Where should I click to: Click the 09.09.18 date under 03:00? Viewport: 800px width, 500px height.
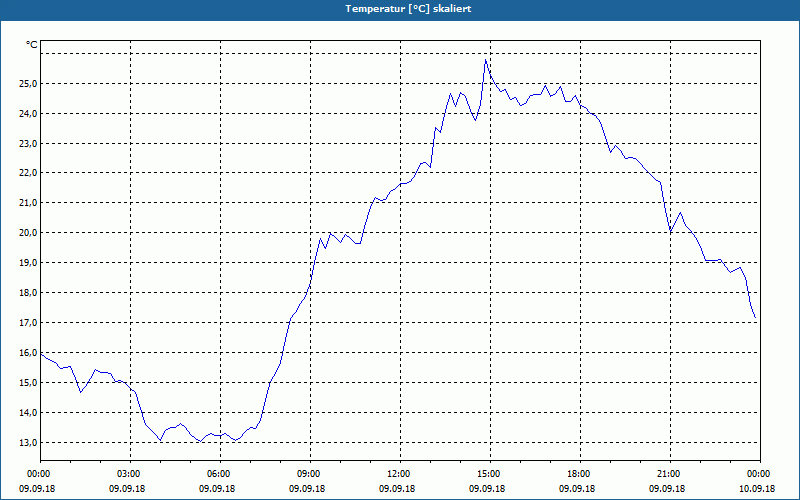tap(127, 489)
